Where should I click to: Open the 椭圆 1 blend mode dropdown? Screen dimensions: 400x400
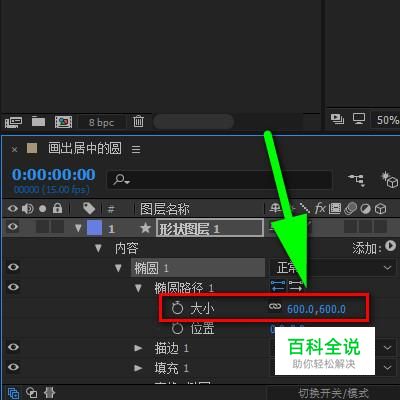(x=333, y=268)
